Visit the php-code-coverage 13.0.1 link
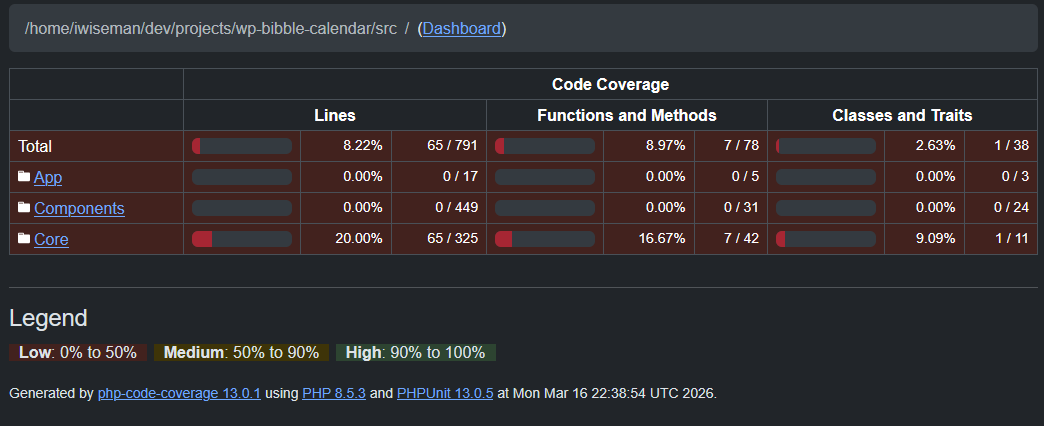1044x426 pixels. pos(179,393)
